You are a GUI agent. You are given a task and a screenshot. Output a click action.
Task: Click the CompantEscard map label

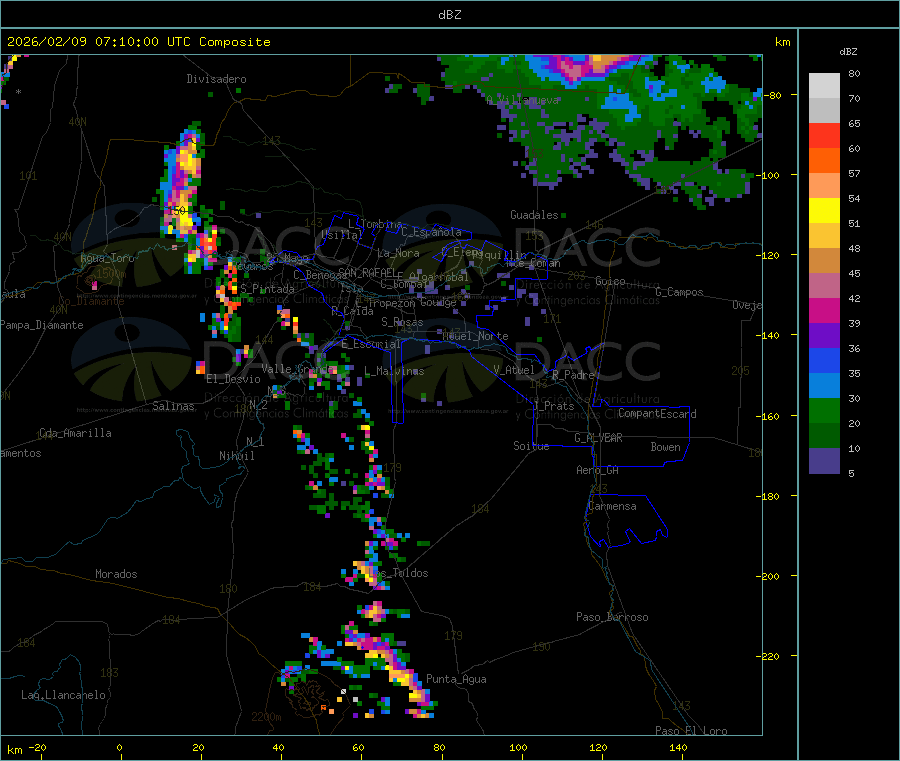point(657,414)
